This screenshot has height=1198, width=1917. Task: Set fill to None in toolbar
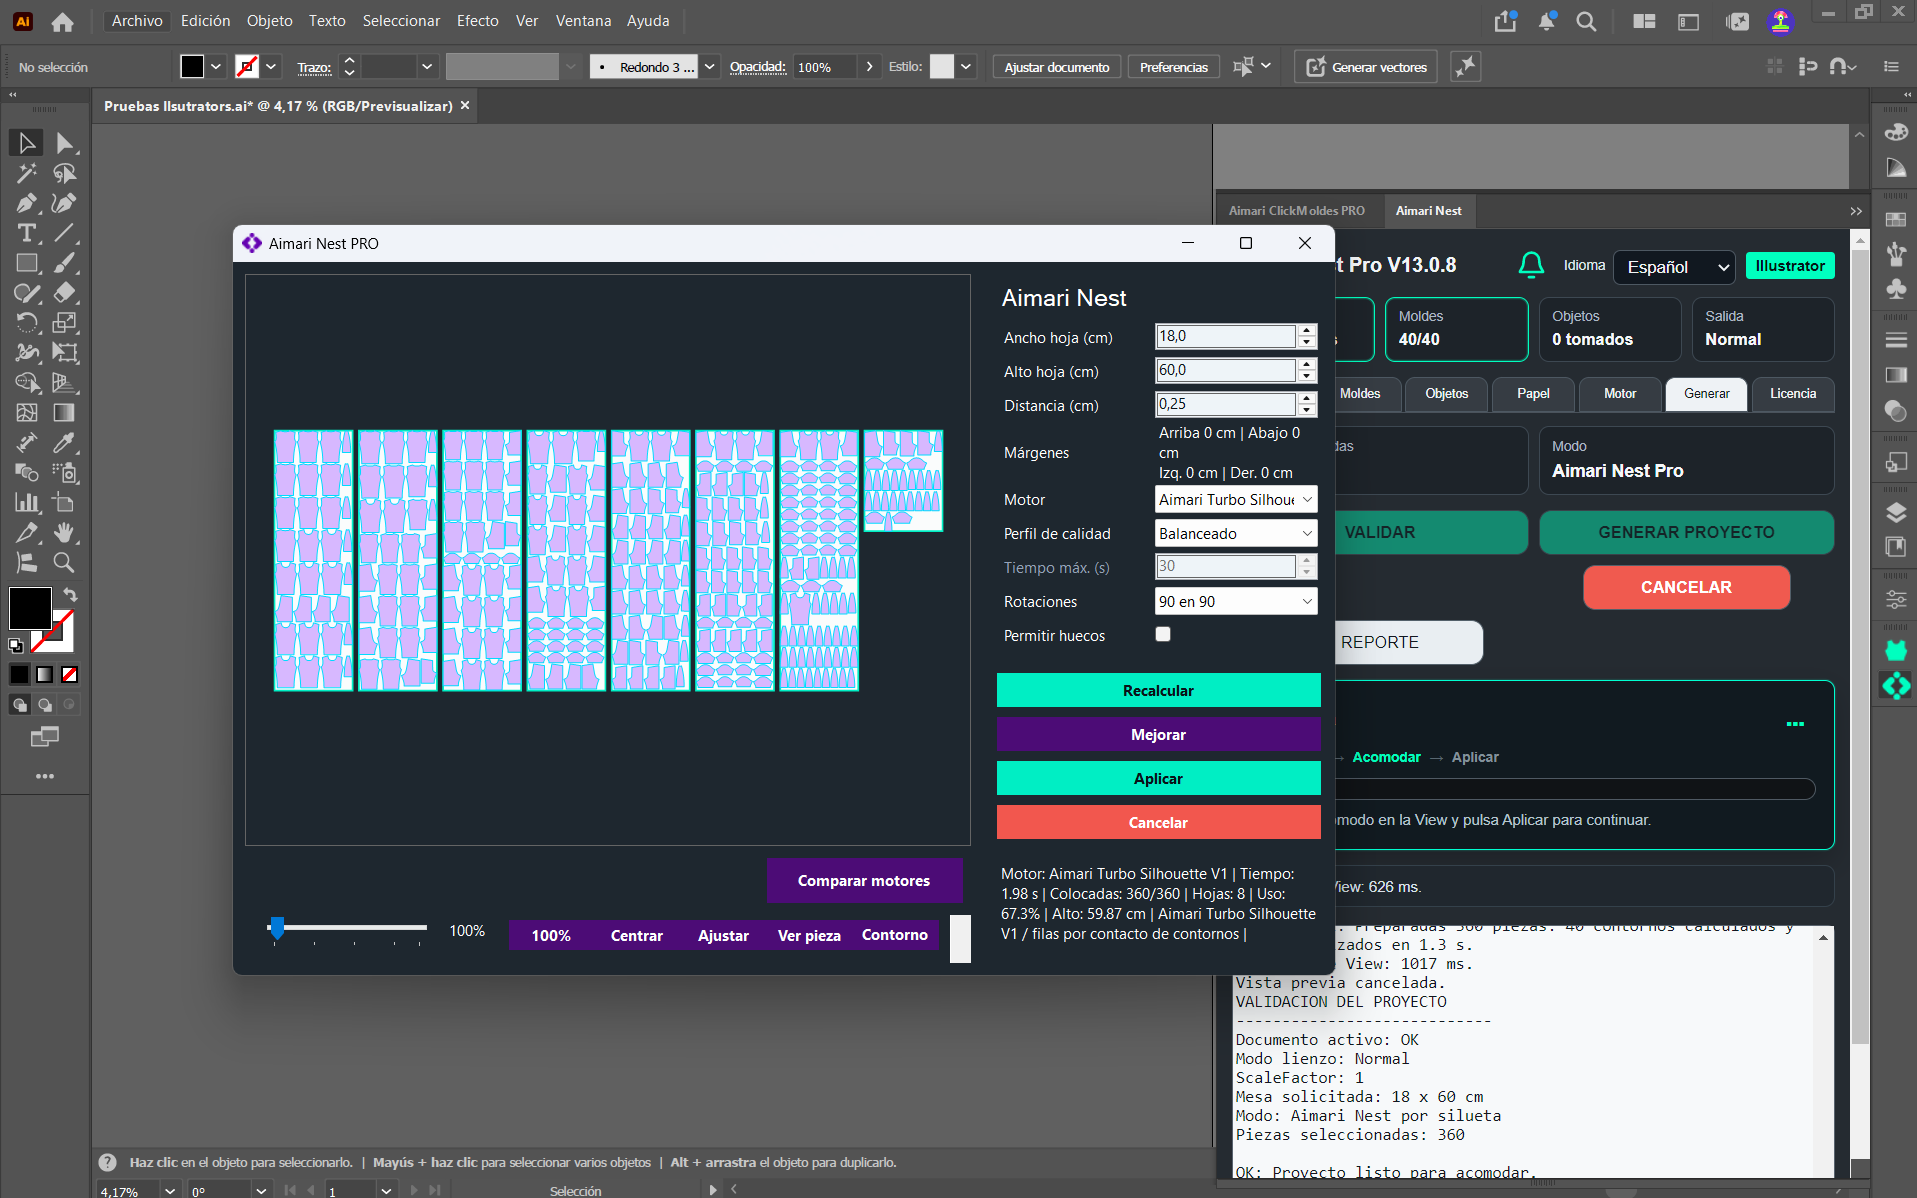tap(69, 675)
